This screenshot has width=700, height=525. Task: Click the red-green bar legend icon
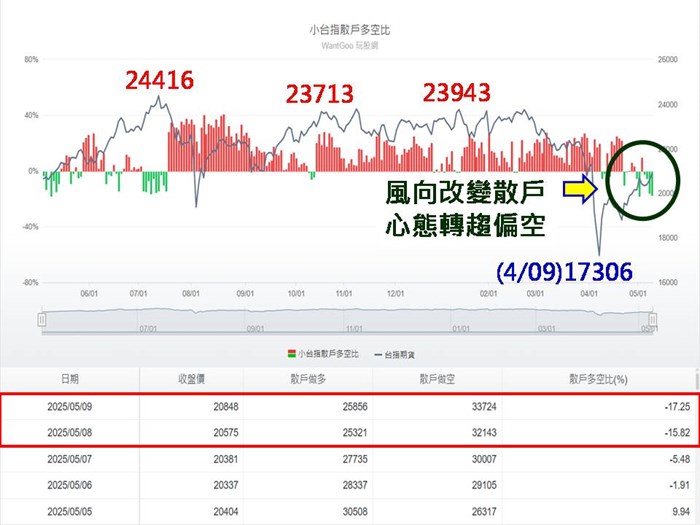291,354
